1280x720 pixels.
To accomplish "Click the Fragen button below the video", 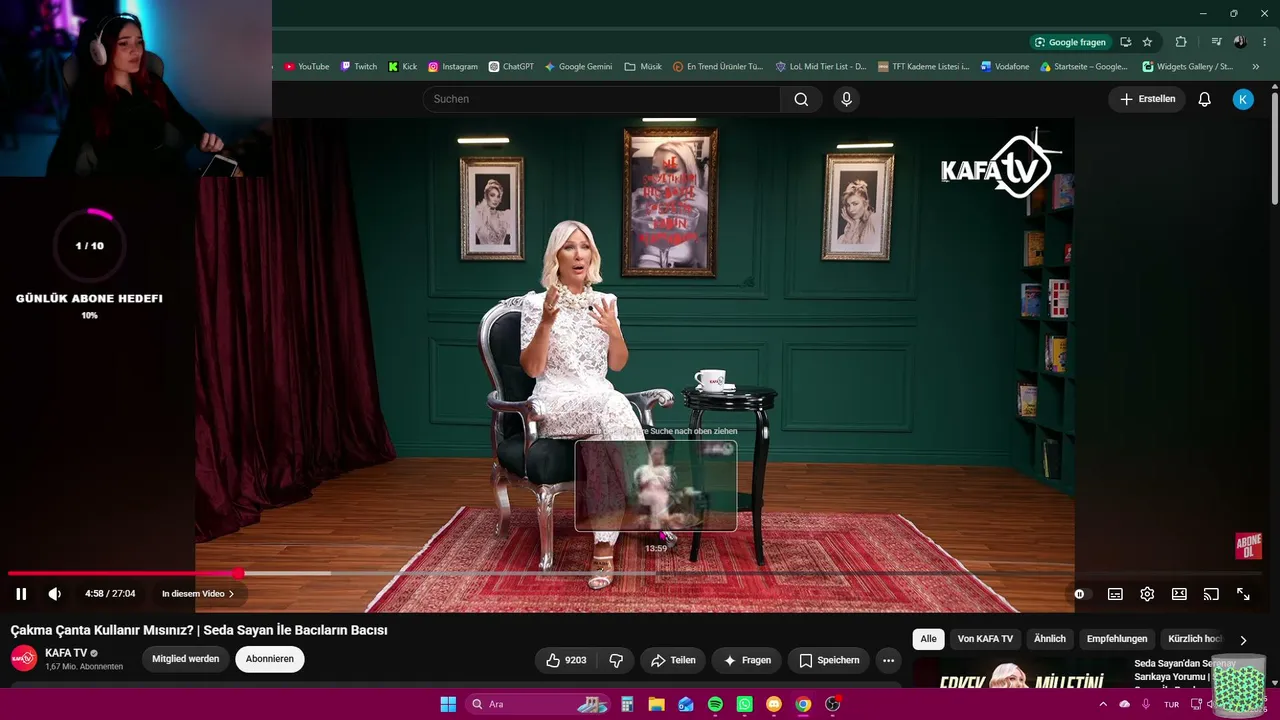I will (x=747, y=660).
